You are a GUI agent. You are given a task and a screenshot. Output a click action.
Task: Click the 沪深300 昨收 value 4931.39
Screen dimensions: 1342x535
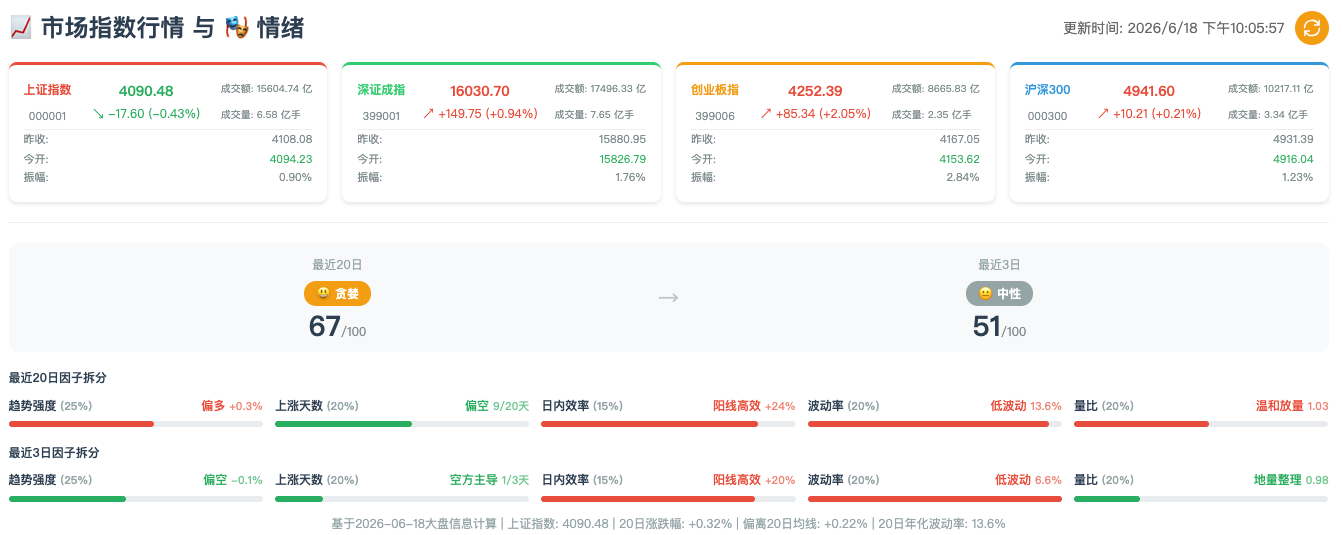click(1293, 139)
